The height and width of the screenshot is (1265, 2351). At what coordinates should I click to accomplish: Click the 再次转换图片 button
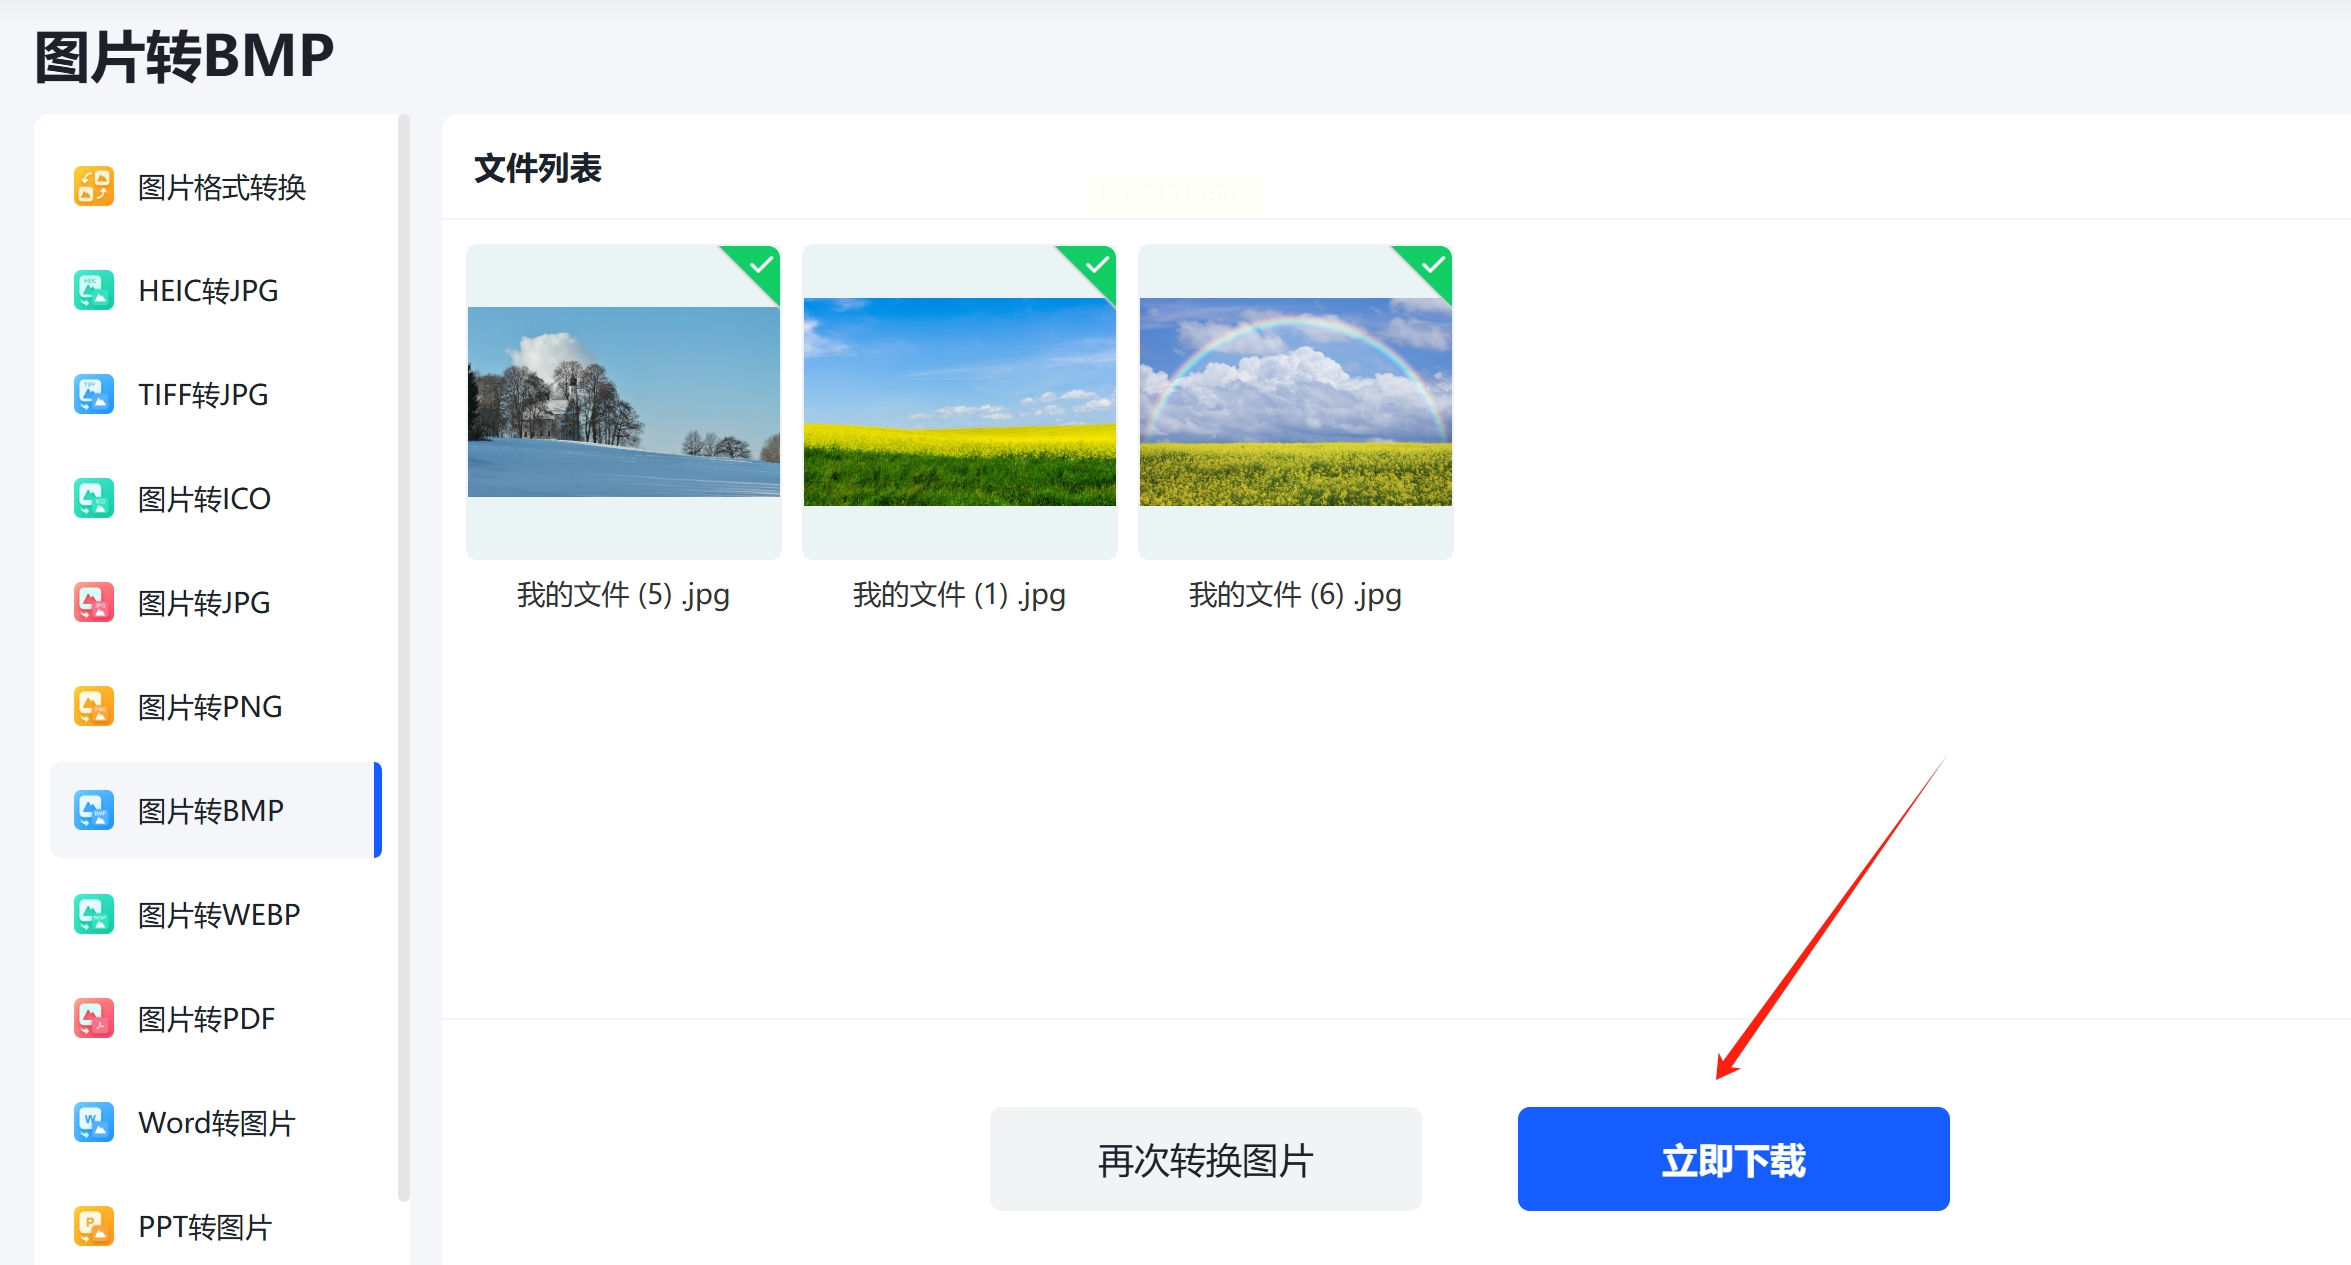coord(1205,1159)
